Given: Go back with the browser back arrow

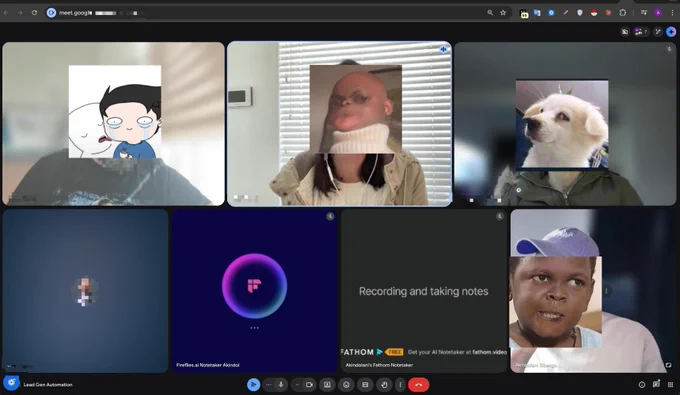Looking at the screenshot, I should pos(6,13).
